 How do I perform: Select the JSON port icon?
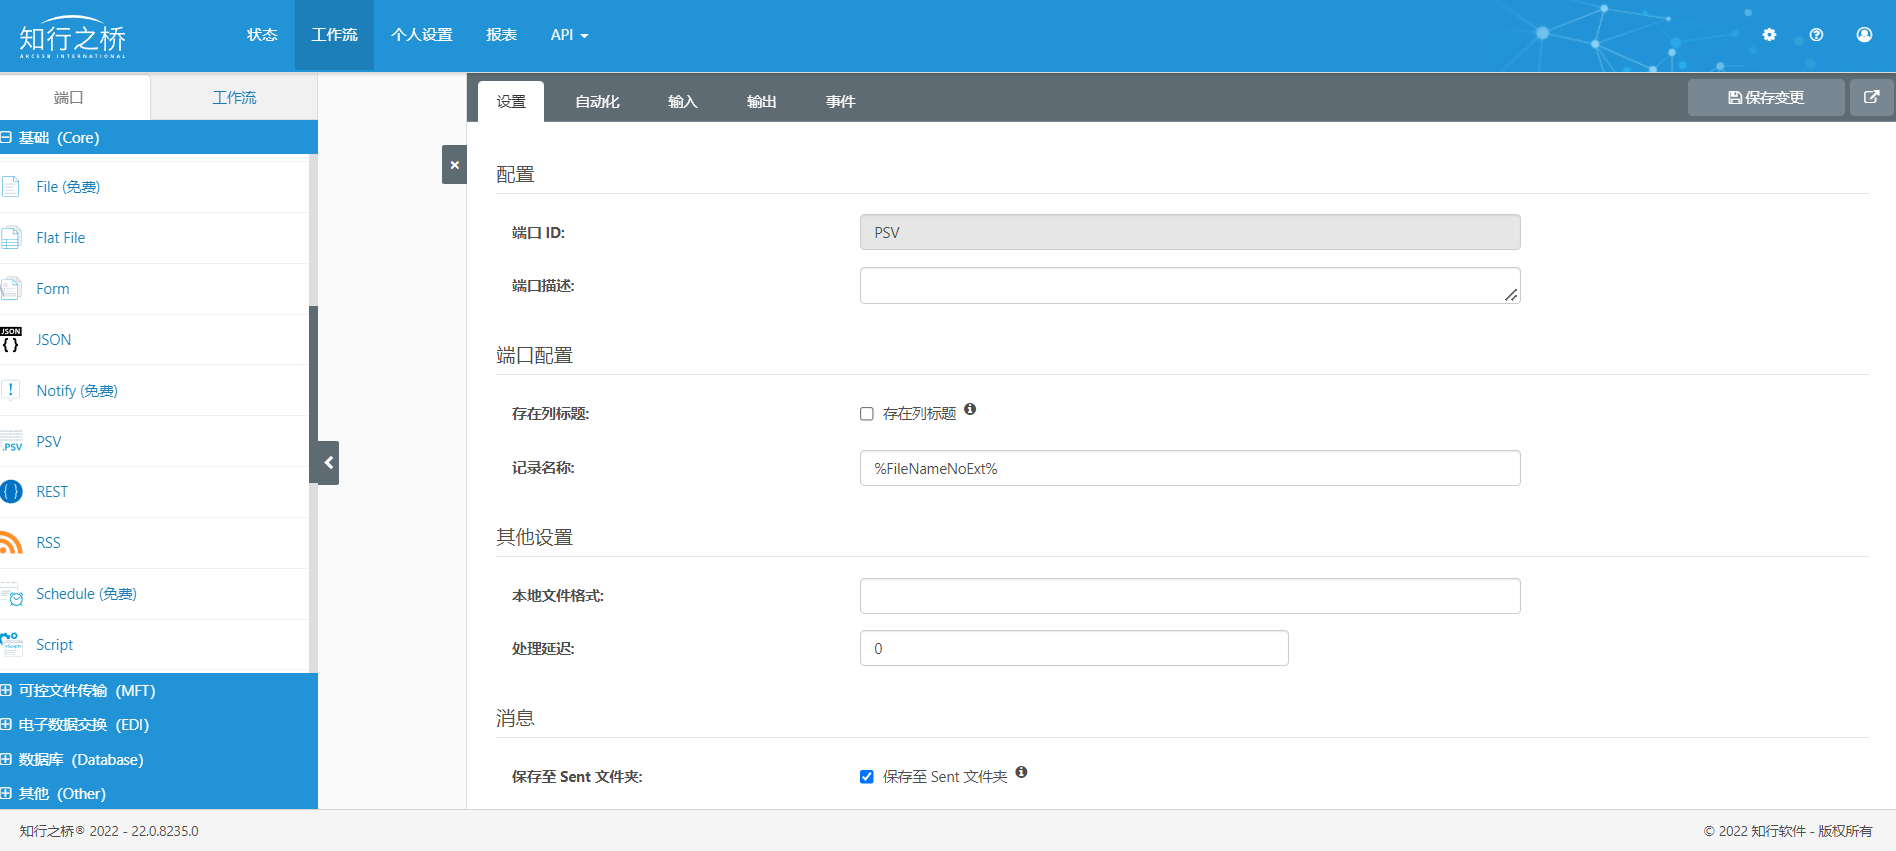tap(11, 339)
